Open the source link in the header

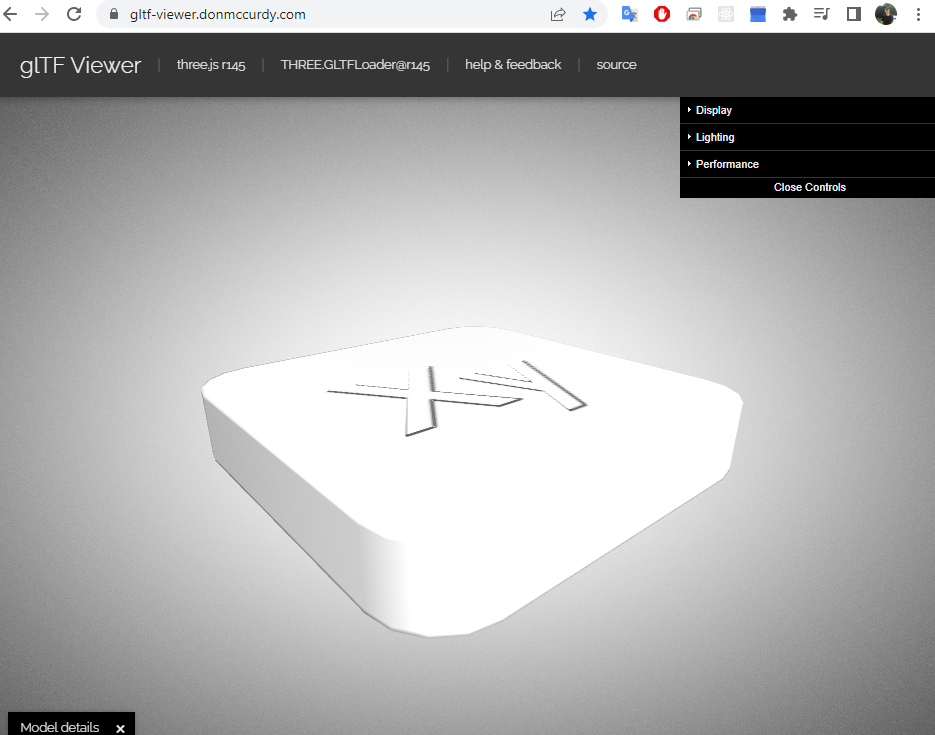[x=616, y=64]
